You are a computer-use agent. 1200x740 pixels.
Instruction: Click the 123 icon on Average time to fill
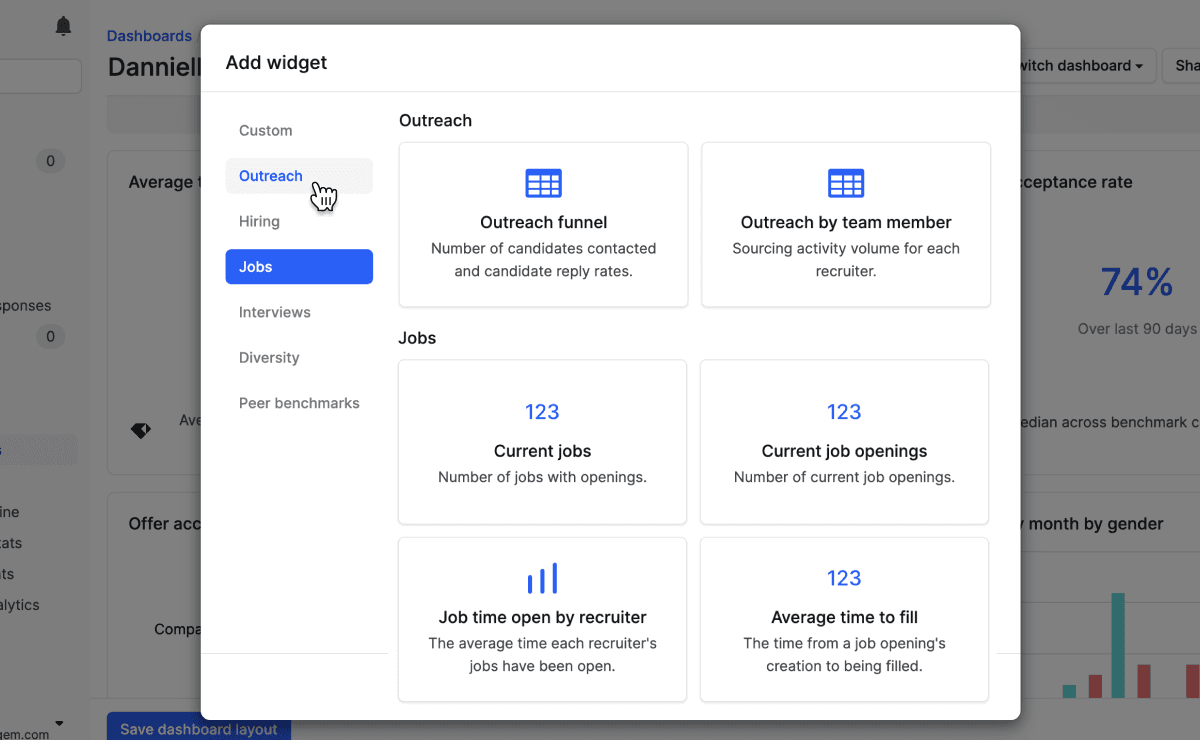point(844,578)
